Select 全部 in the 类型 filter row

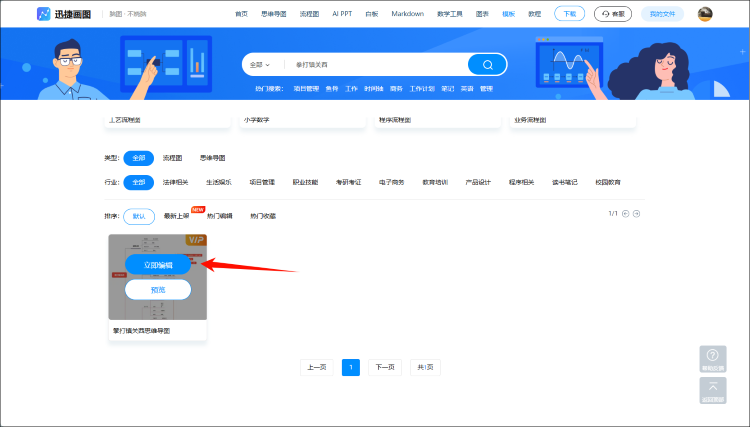pyautogui.click(x=139, y=158)
